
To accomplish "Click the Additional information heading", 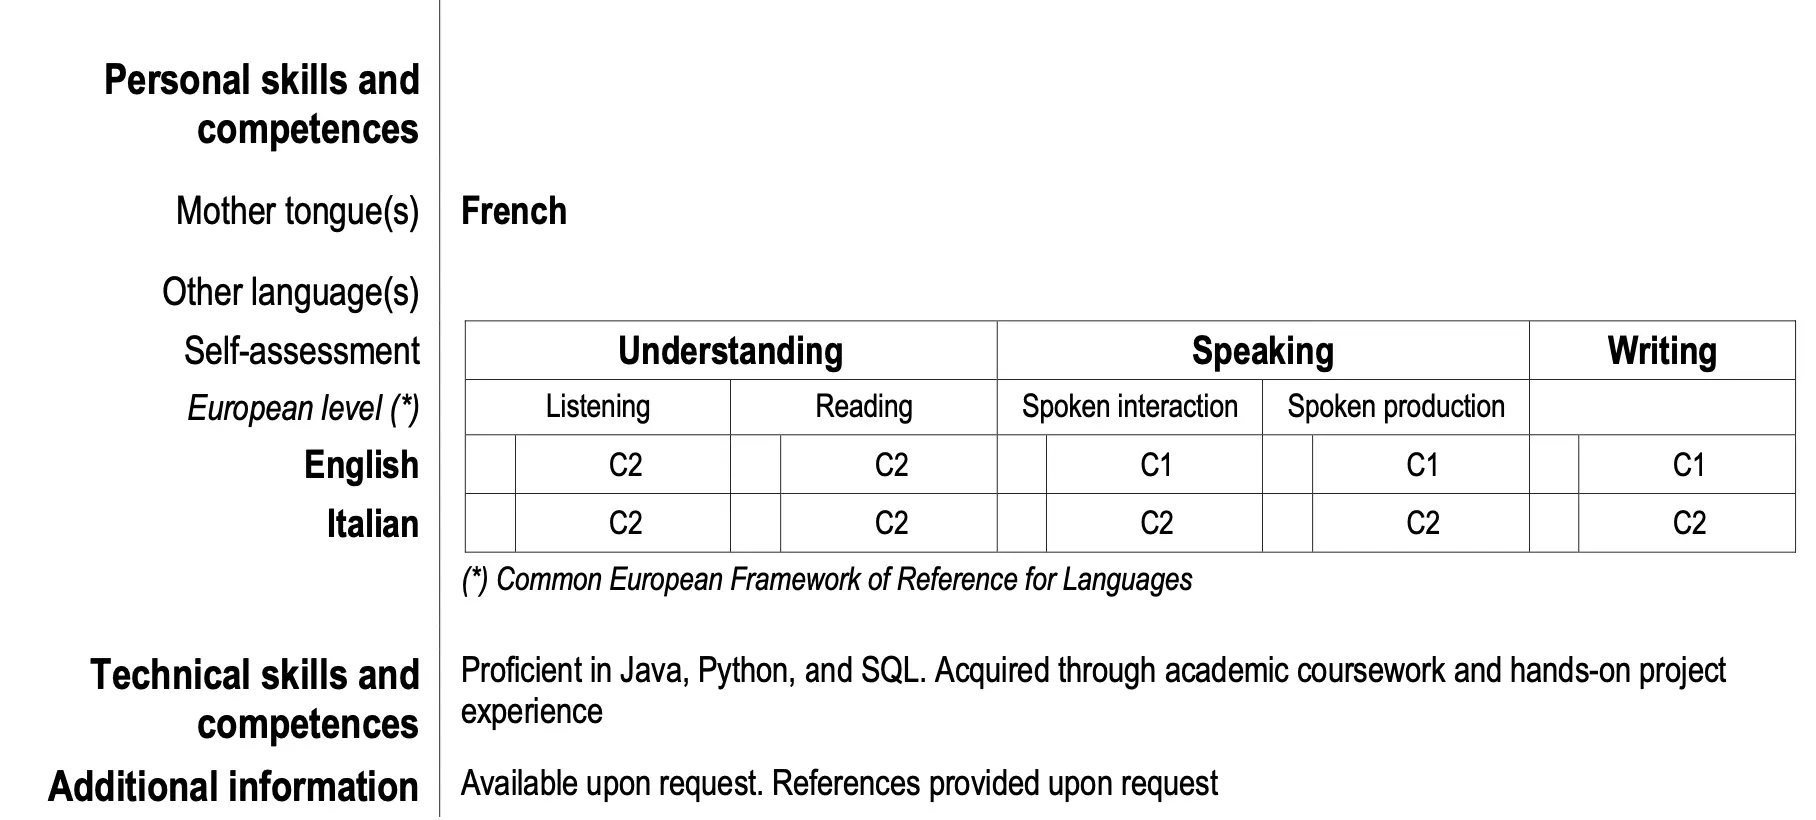I will (x=233, y=787).
